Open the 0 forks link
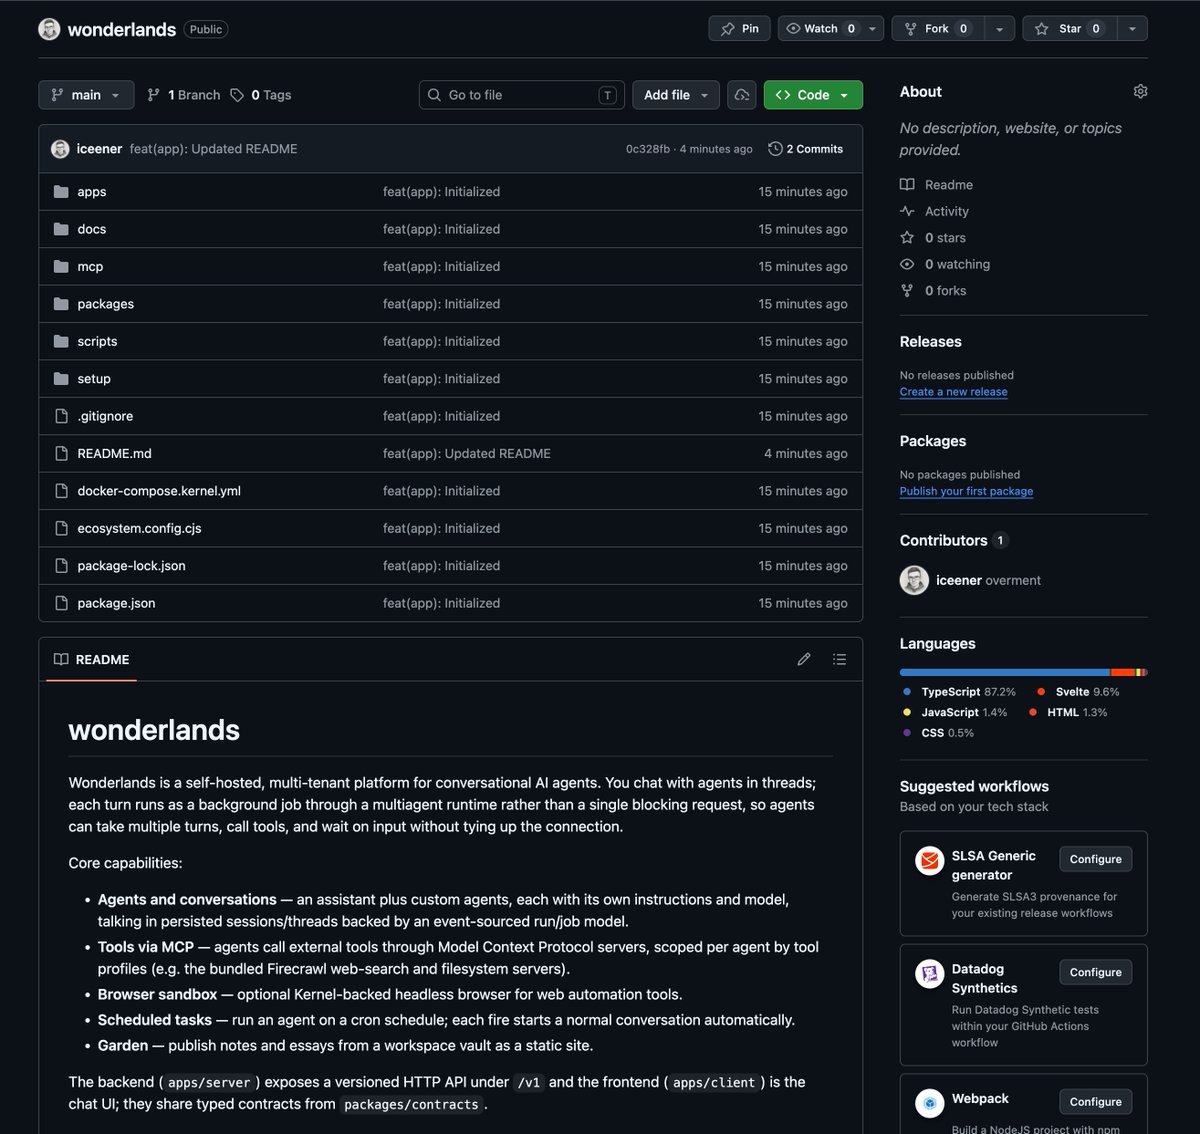1200x1134 pixels. tap(934, 291)
